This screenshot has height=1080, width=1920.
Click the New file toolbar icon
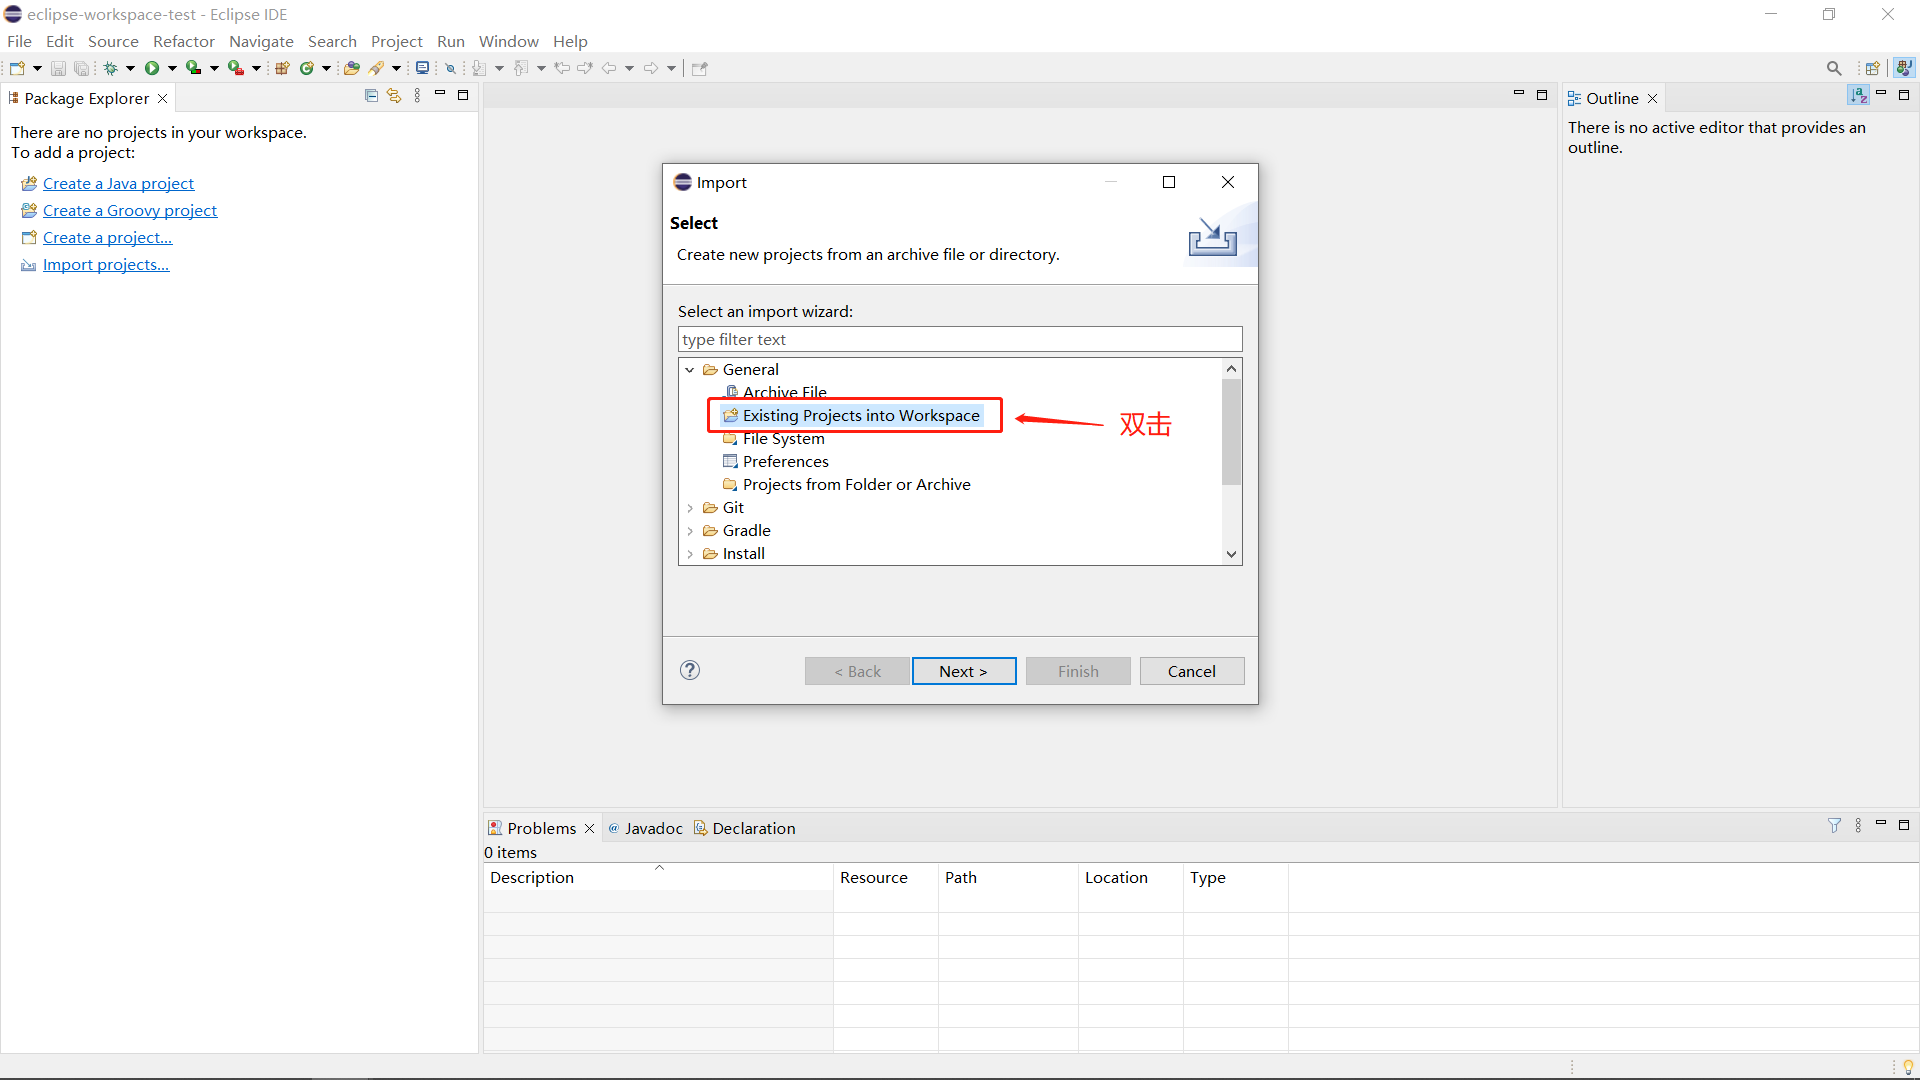pyautogui.click(x=17, y=68)
